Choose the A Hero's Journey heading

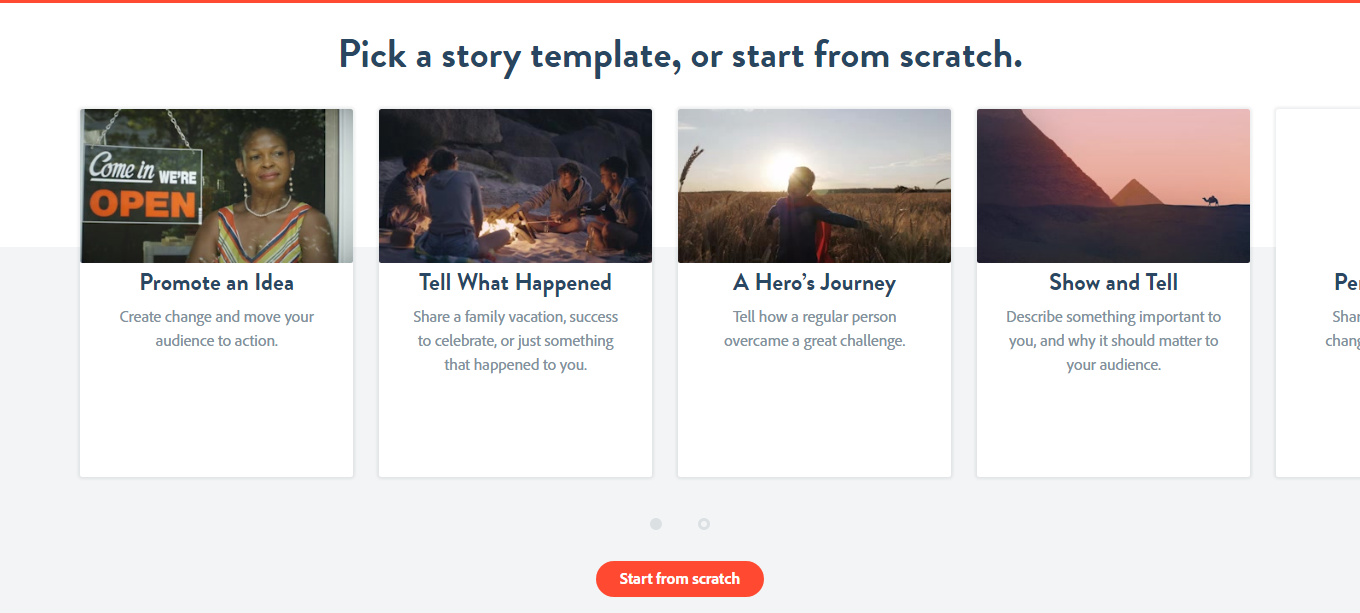pos(814,283)
